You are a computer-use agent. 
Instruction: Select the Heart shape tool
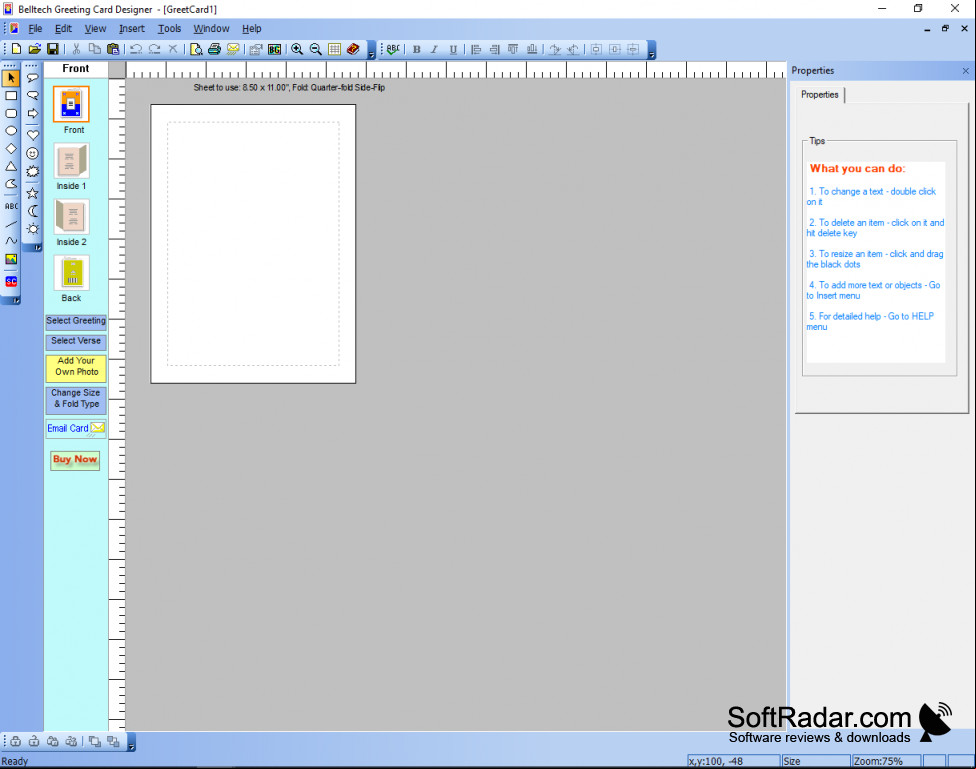pyautogui.click(x=32, y=134)
